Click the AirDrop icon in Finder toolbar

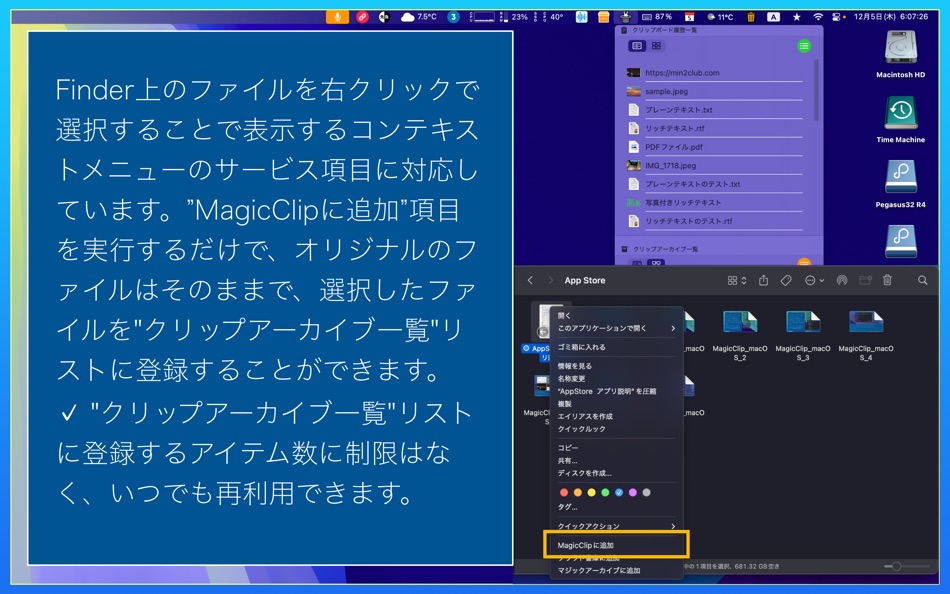click(842, 280)
